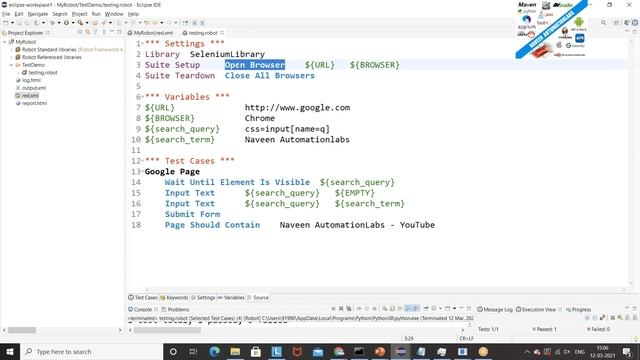
Task: Open the Run menu
Action: tap(96, 14)
